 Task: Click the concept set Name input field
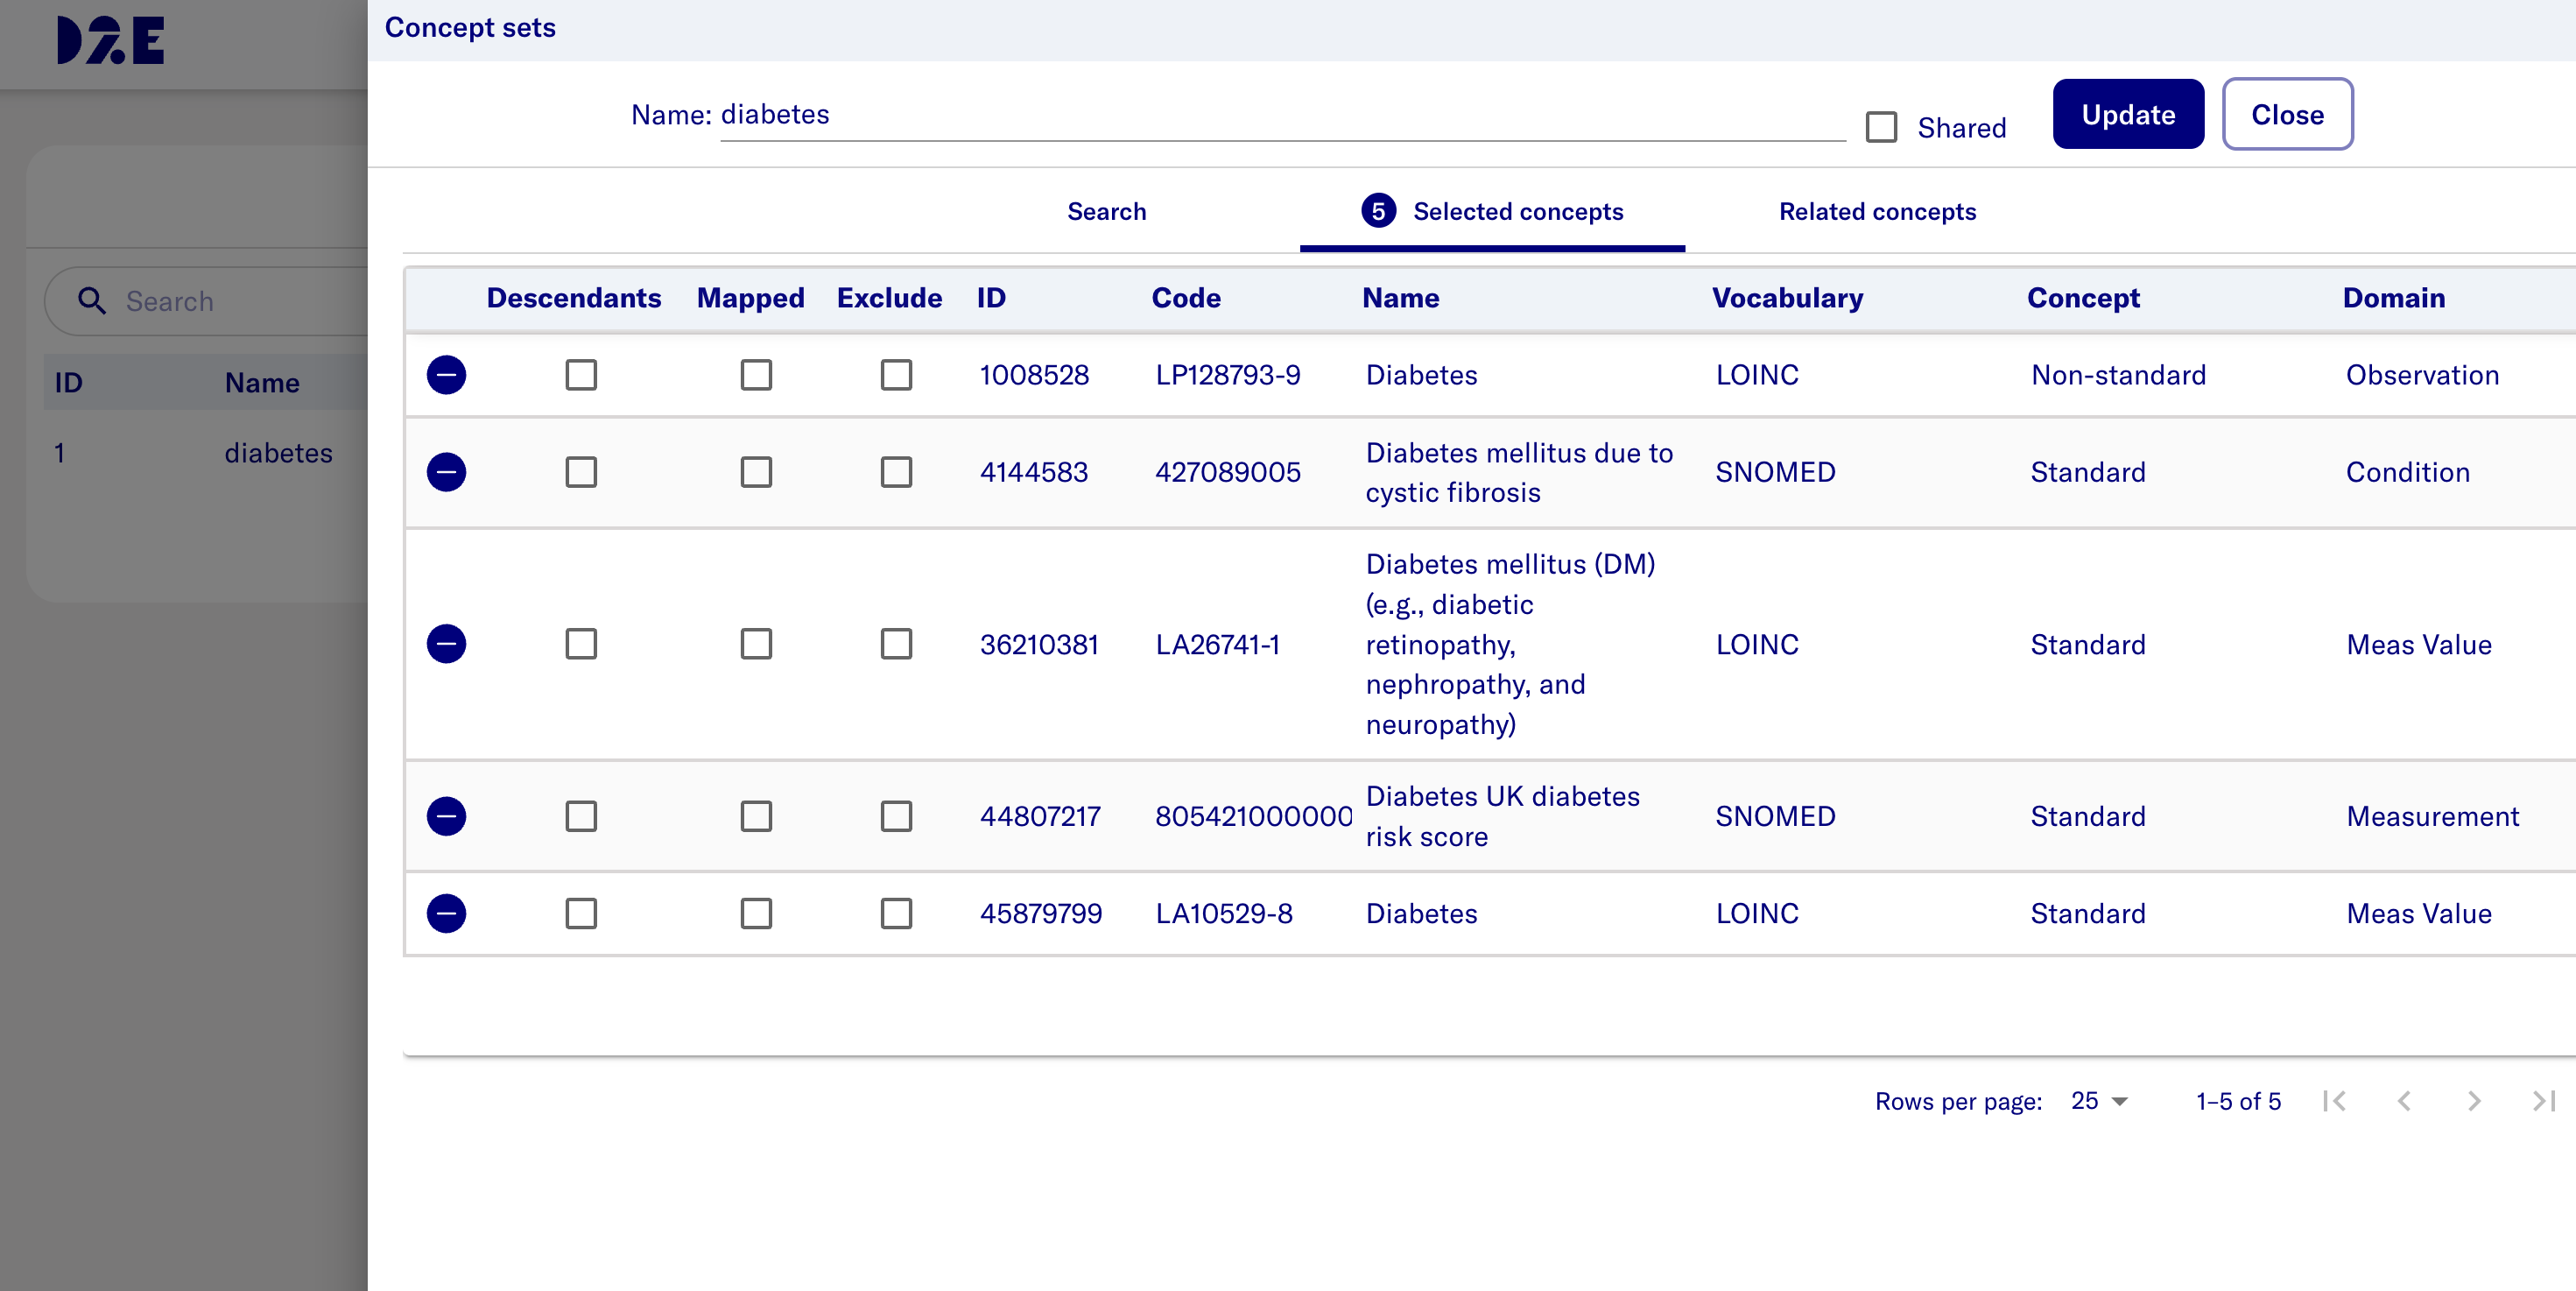coord(1280,115)
